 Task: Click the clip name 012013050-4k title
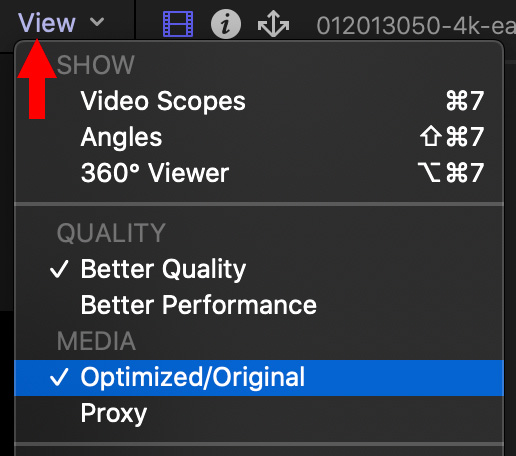(x=416, y=25)
